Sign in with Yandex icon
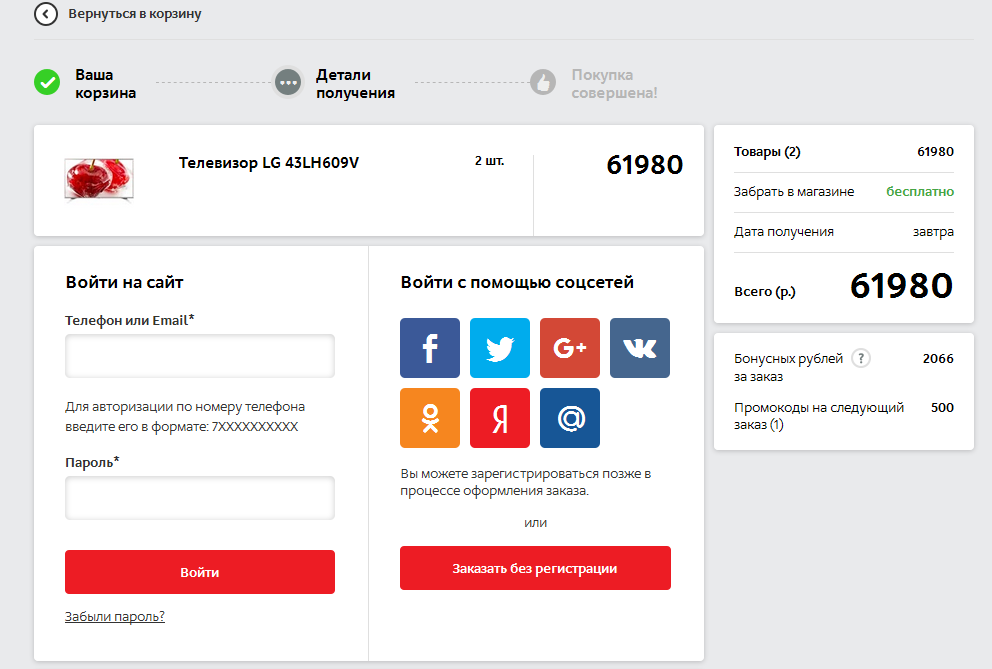 pyautogui.click(x=500, y=418)
